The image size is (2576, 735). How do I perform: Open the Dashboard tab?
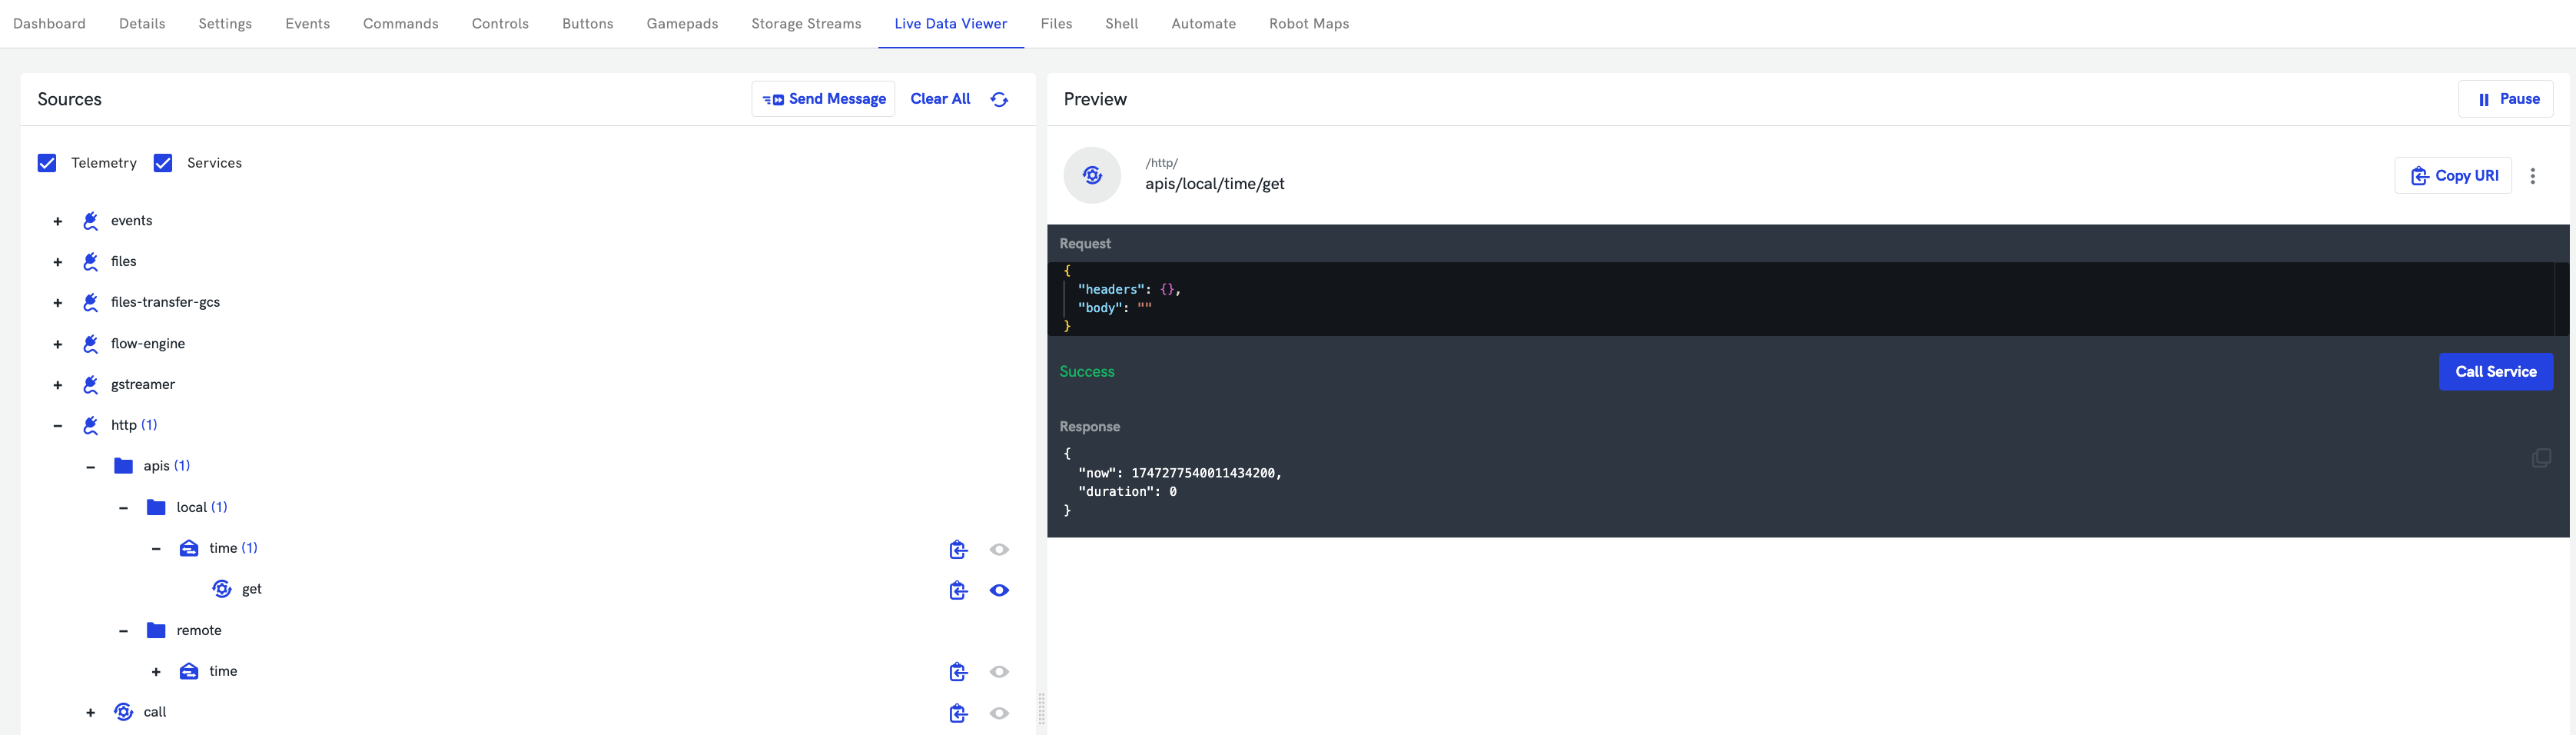click(x=49, y=23)
